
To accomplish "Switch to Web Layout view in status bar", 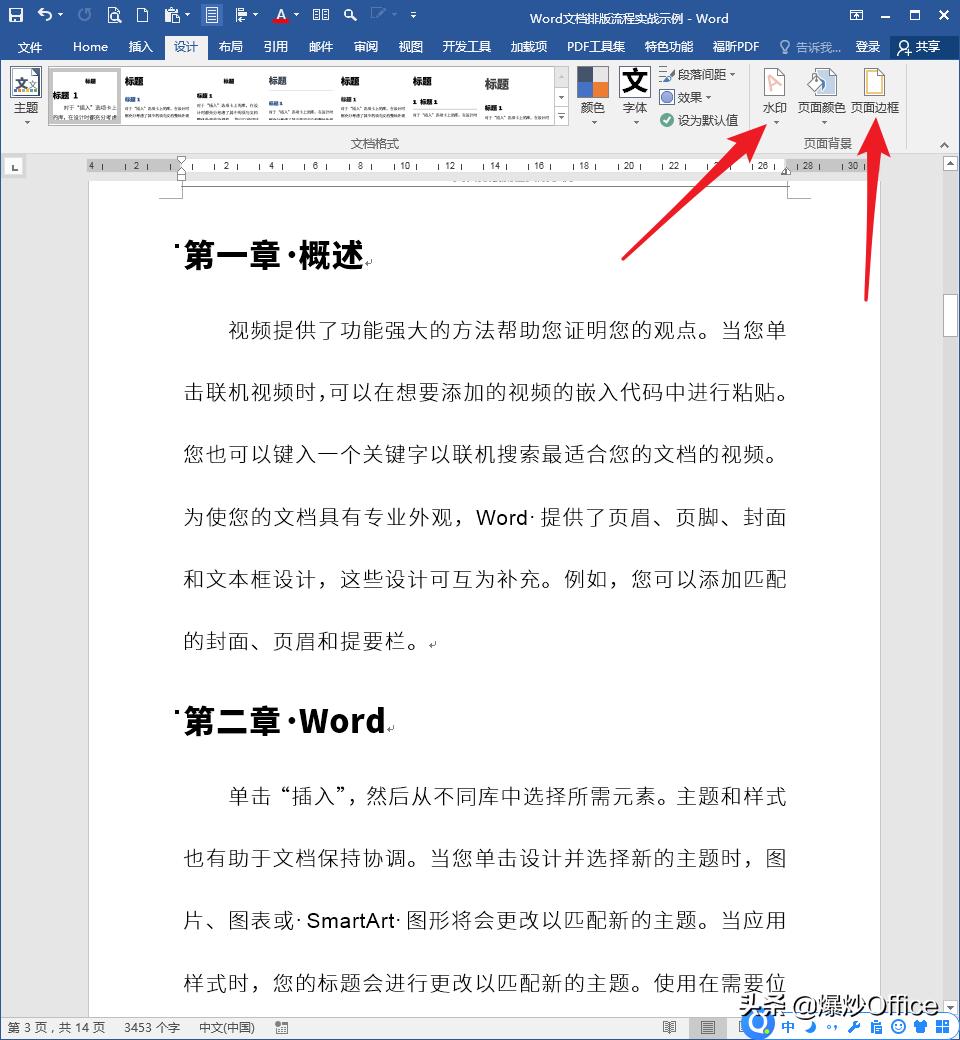I will click(x=742, y=1027).
